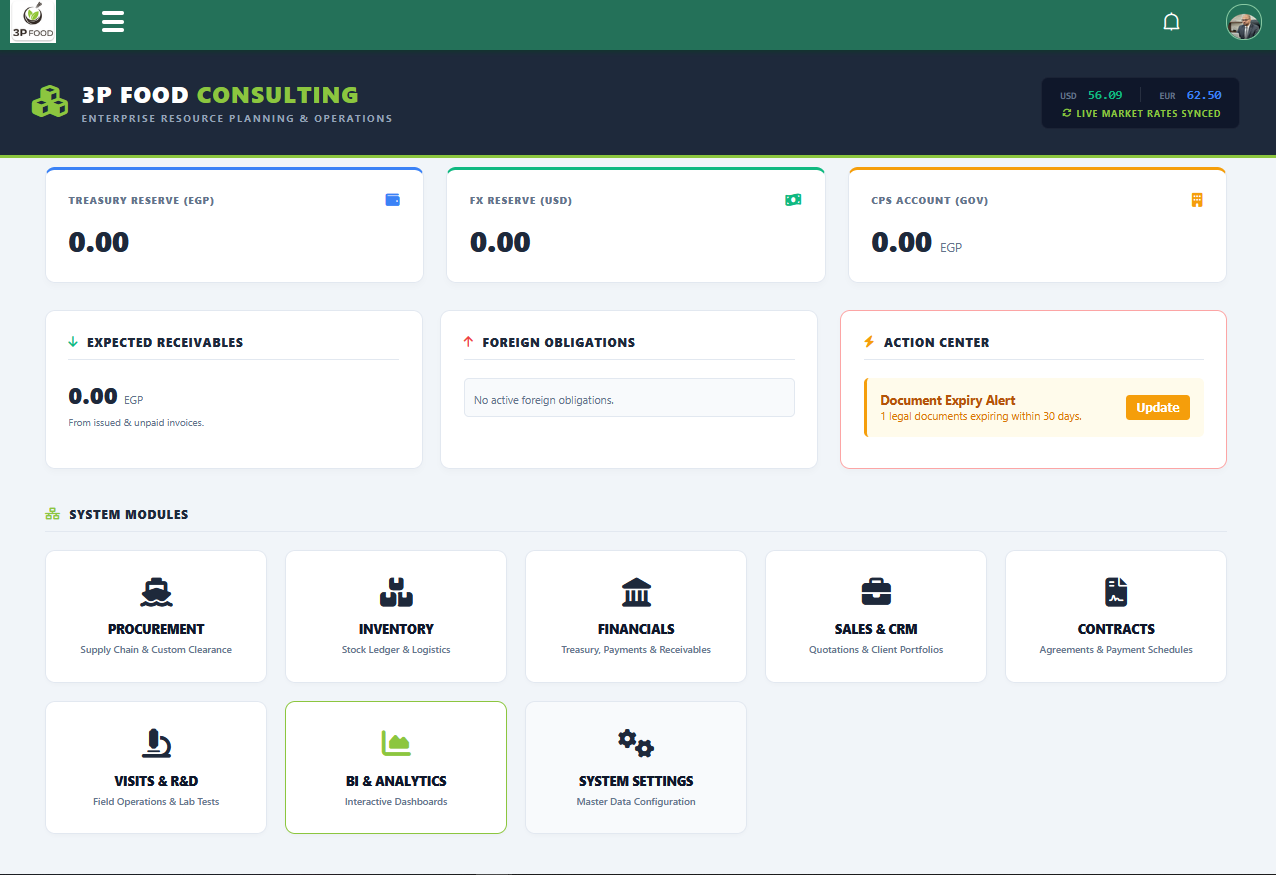Click the Live Market Rates Synced text
The width and height of the screenshot is (1276, 875).
coord(1148,113)
